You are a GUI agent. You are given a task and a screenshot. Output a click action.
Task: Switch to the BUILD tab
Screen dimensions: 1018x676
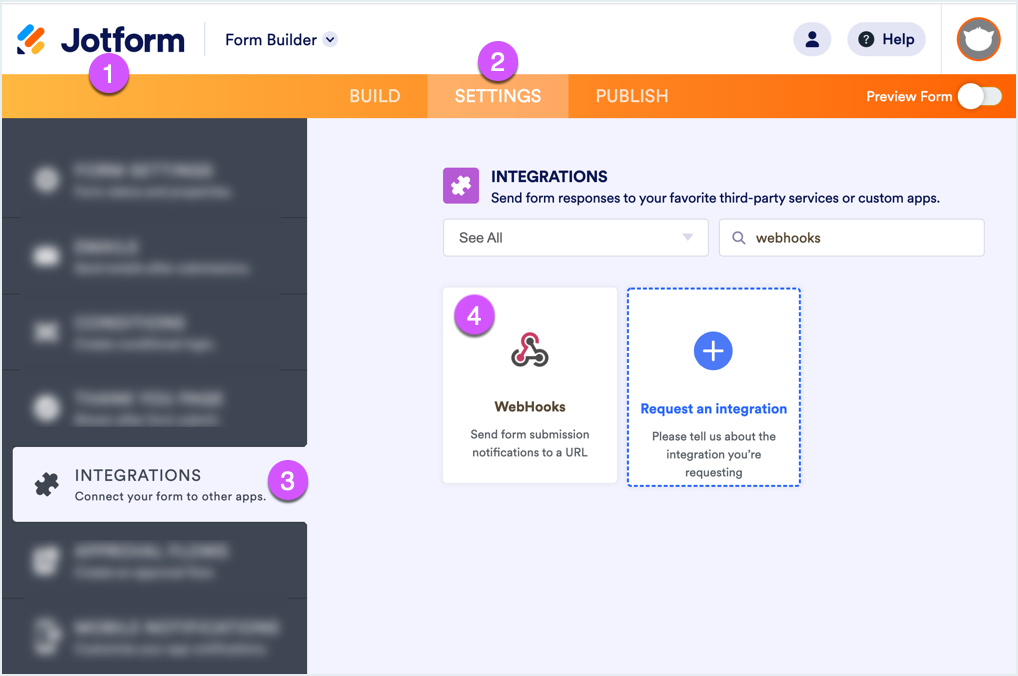pos(375,96)
